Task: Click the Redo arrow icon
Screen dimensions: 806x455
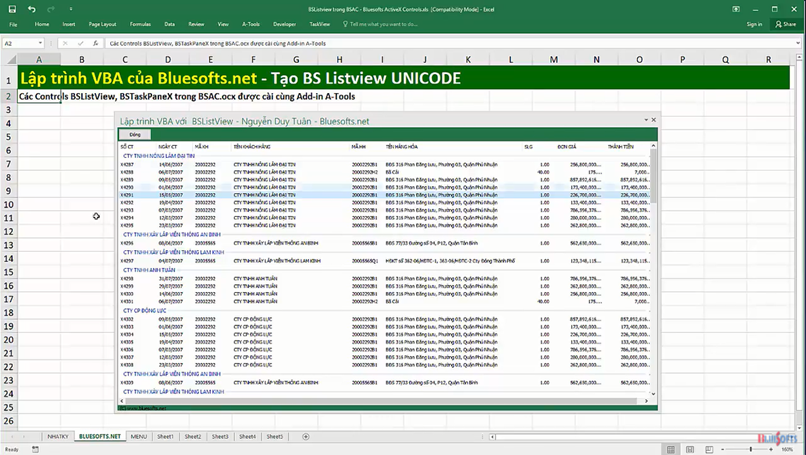Action: [50, 9]
